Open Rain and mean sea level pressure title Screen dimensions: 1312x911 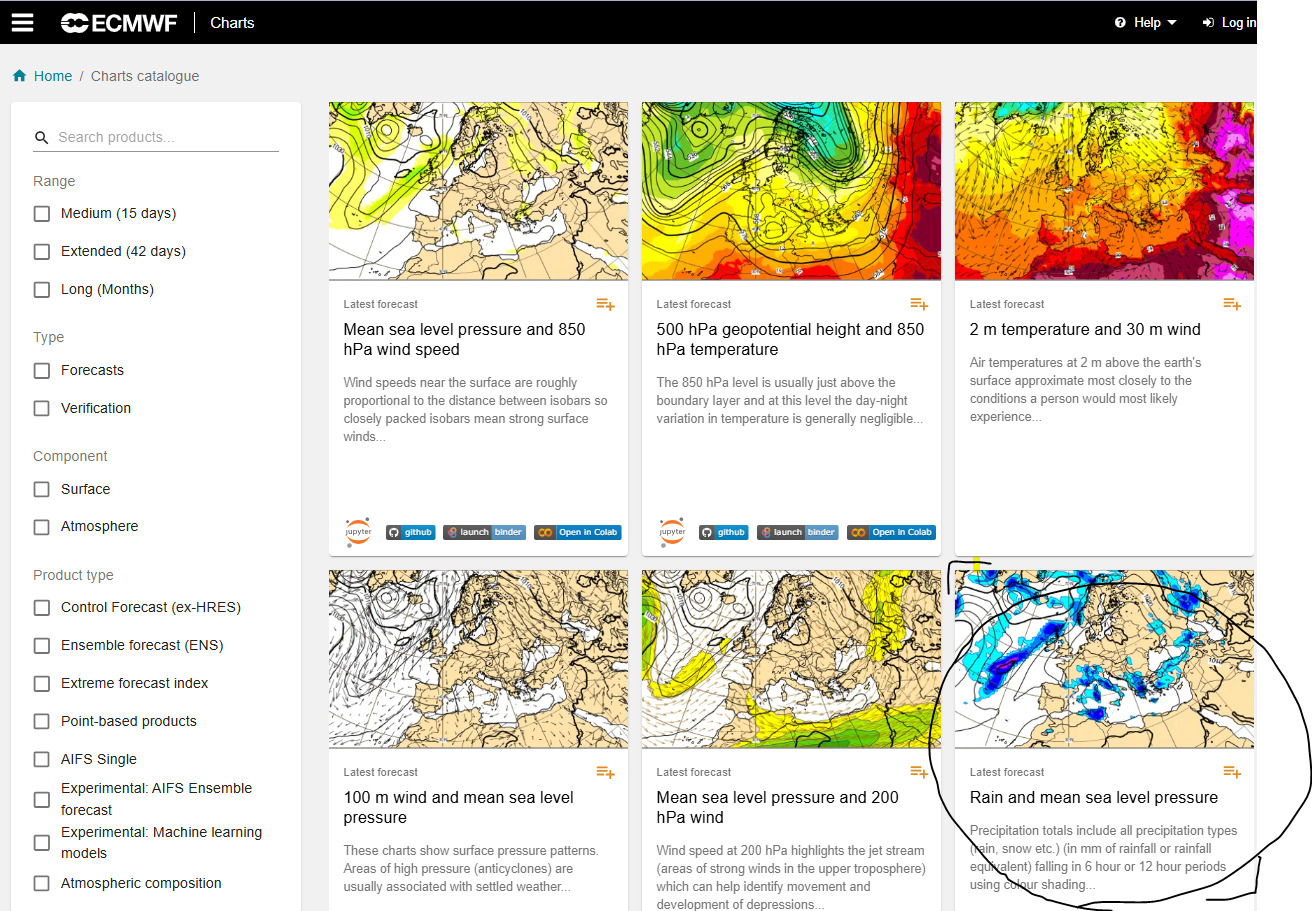[x=1094, y=797]
